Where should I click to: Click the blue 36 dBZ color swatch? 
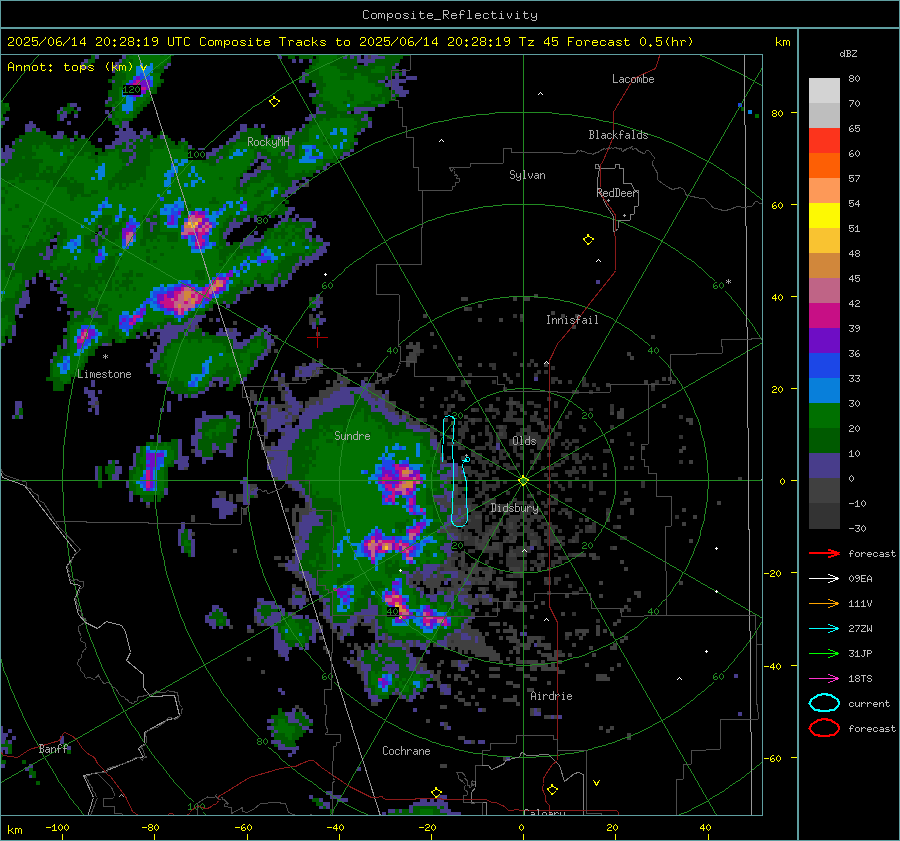click(x=824, y=365)
